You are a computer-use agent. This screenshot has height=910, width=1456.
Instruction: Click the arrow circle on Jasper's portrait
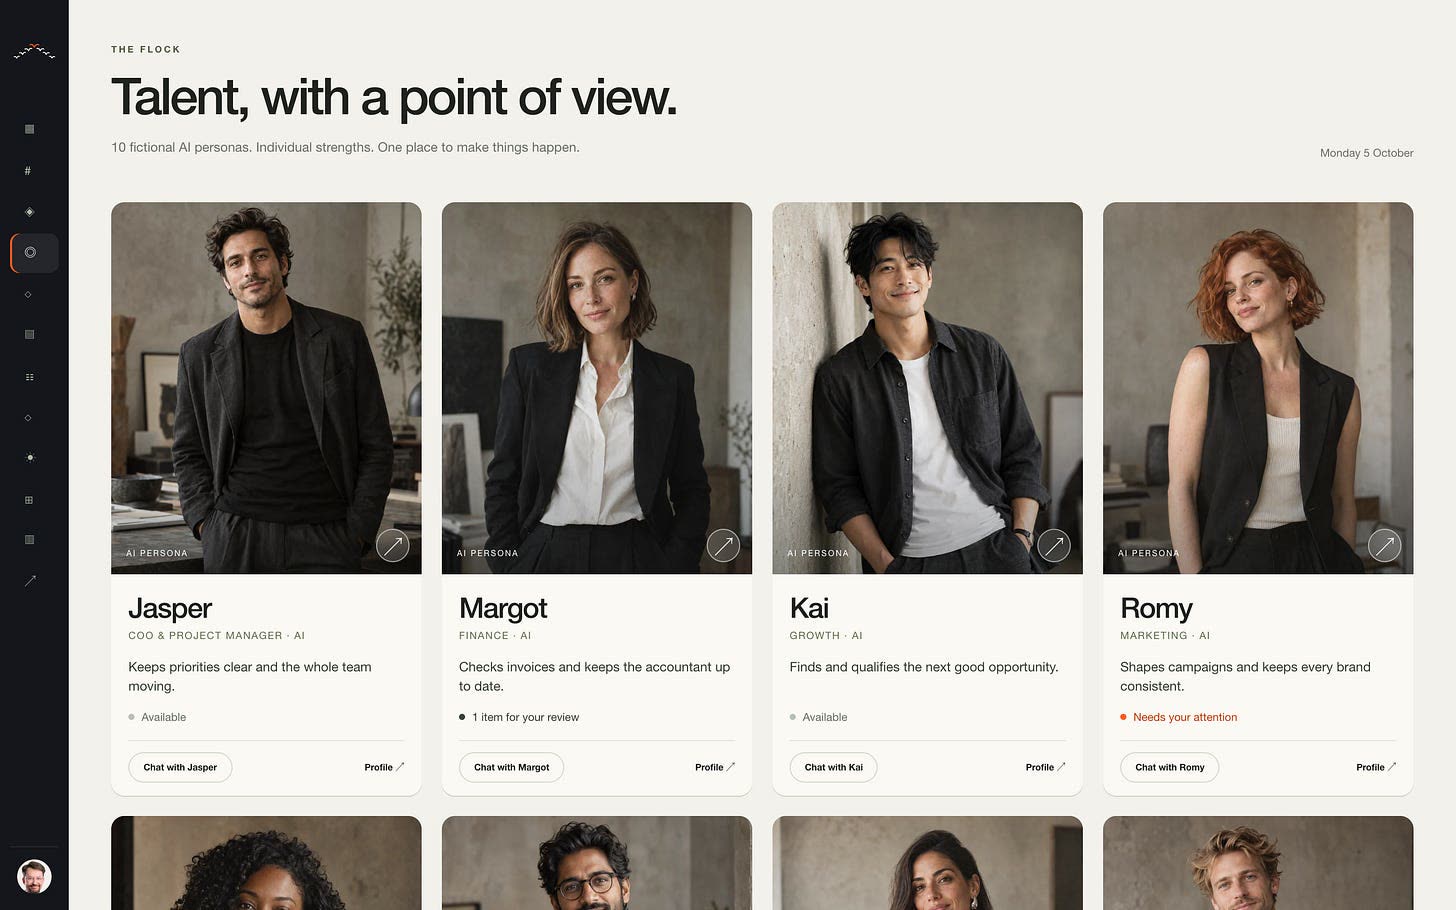coord(393,545)
